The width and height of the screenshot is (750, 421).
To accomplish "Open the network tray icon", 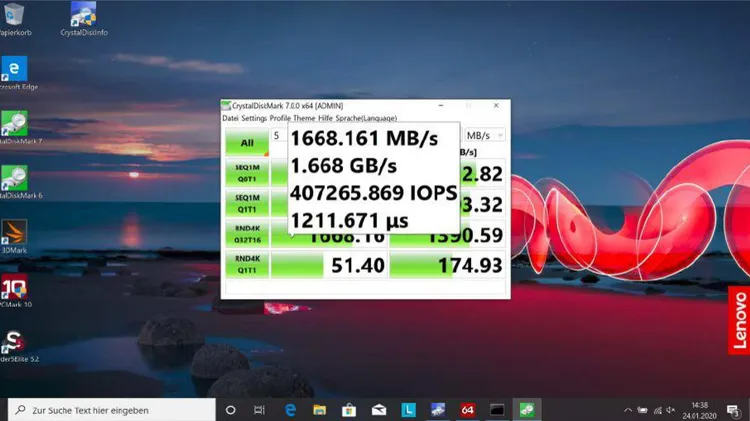I will click(658, 410).
